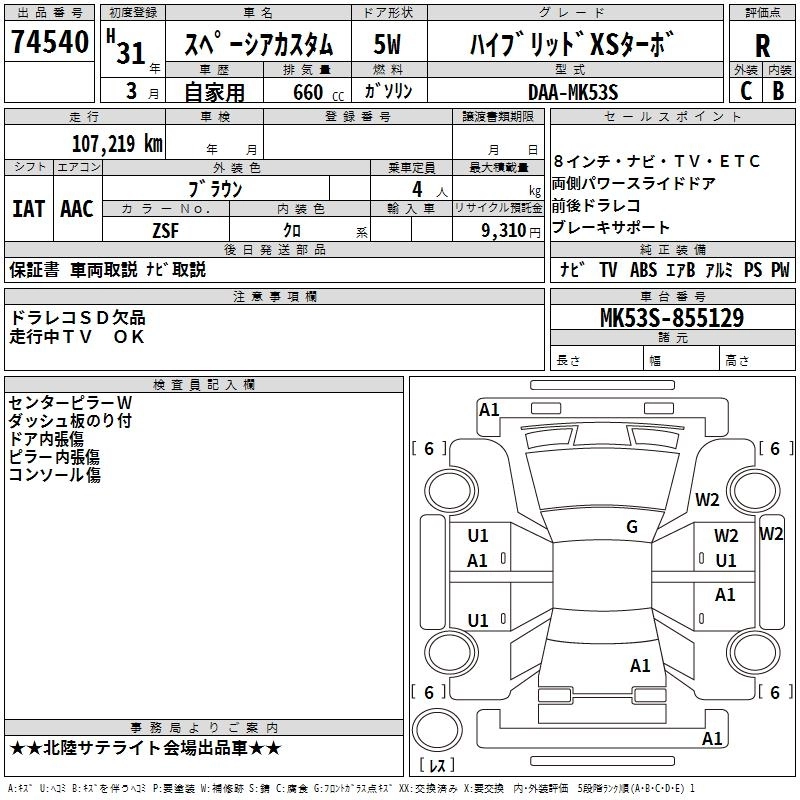This screenshot has height=800, width=800.
Task: Click the 北陸サテライト会場出品車 announcement
Action: click(145, 748)
